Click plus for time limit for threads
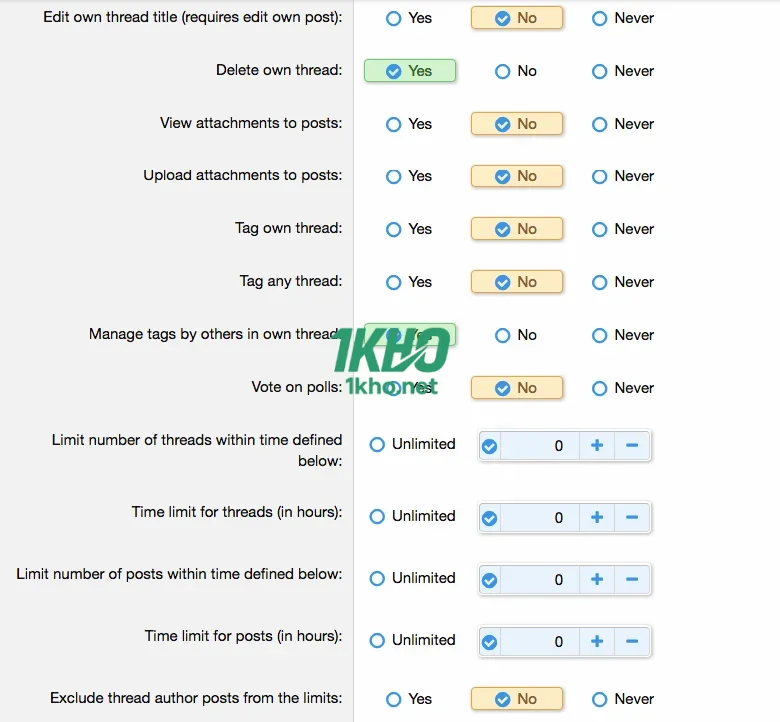 pyautogui.click(x=597, y=517)
